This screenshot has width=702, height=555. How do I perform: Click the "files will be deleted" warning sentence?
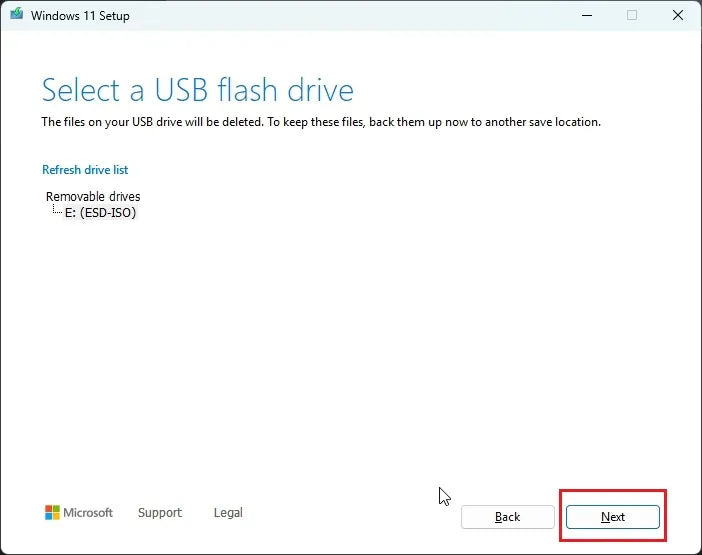point(161,122)
